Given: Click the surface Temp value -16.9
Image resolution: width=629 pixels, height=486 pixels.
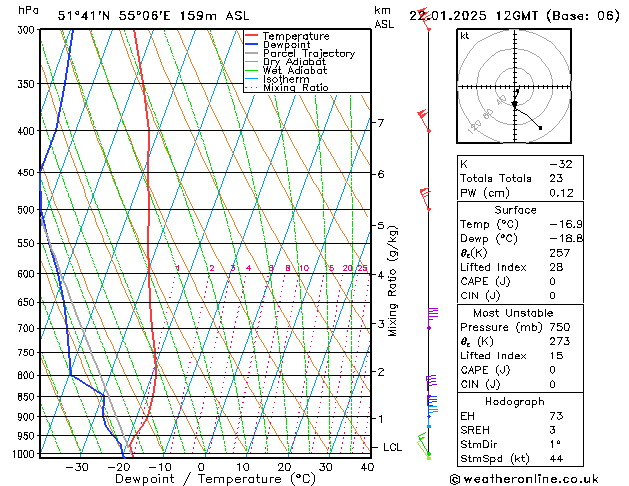Looking at the screenshot, I should click(566, 224).
